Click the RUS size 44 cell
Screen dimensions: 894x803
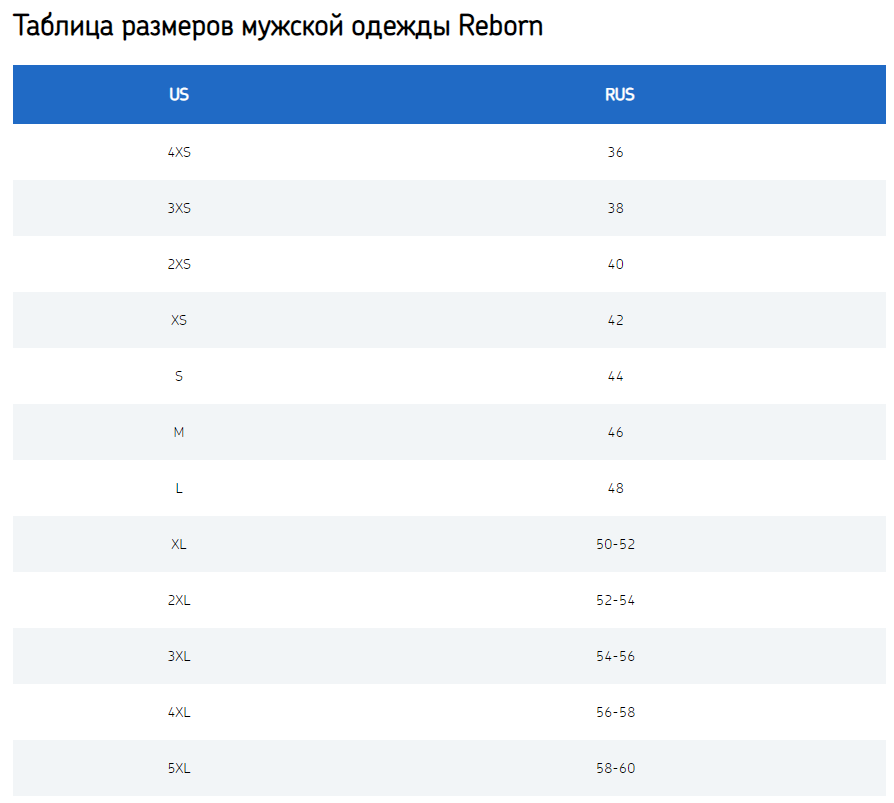click(x=615, y=377)
